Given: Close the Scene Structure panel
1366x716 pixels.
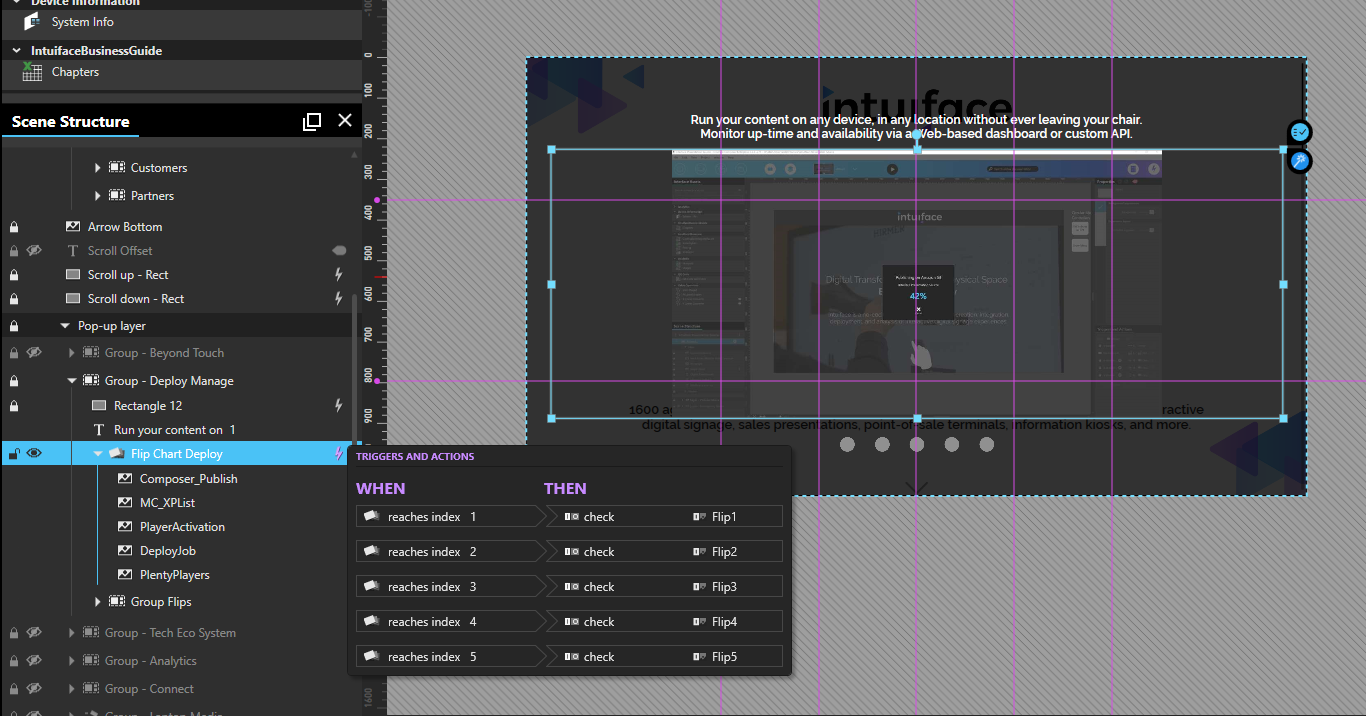Looking at the screenshot, I should click(x=345, y=120).
